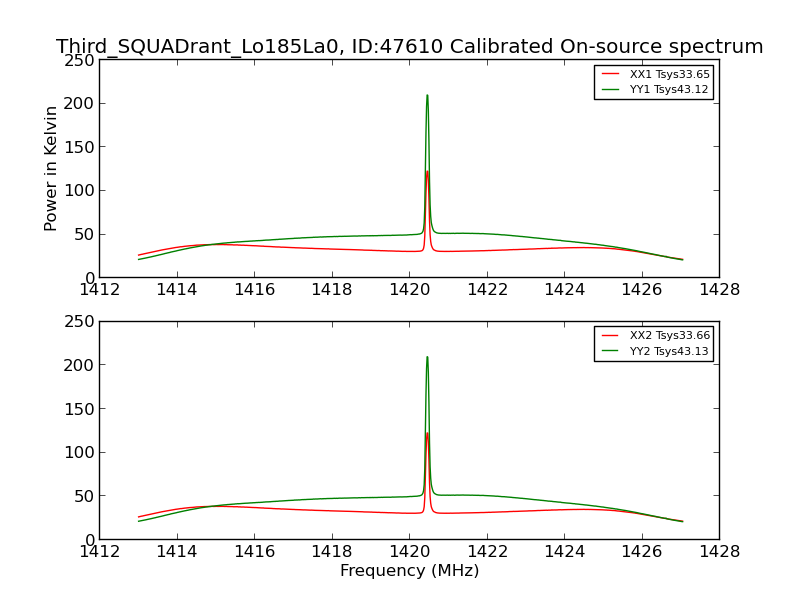Click the 150 y-tick label on bottom plot
The width and height of the screenshot is (800, 600).
click(x=79, y=409)
